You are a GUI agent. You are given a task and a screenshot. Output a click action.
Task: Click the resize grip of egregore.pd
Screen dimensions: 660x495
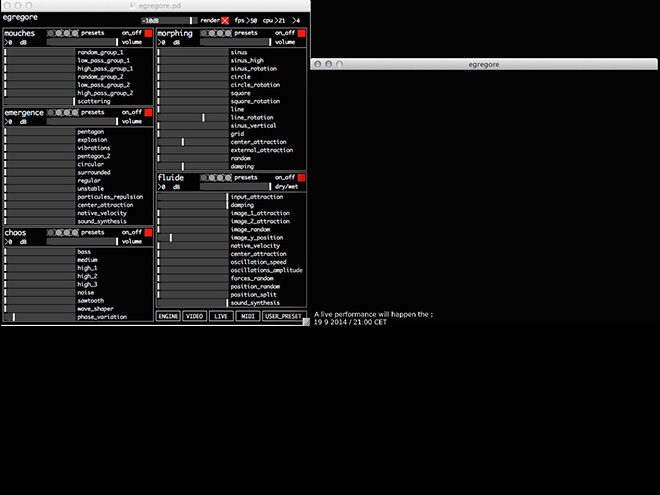point(306,322)
